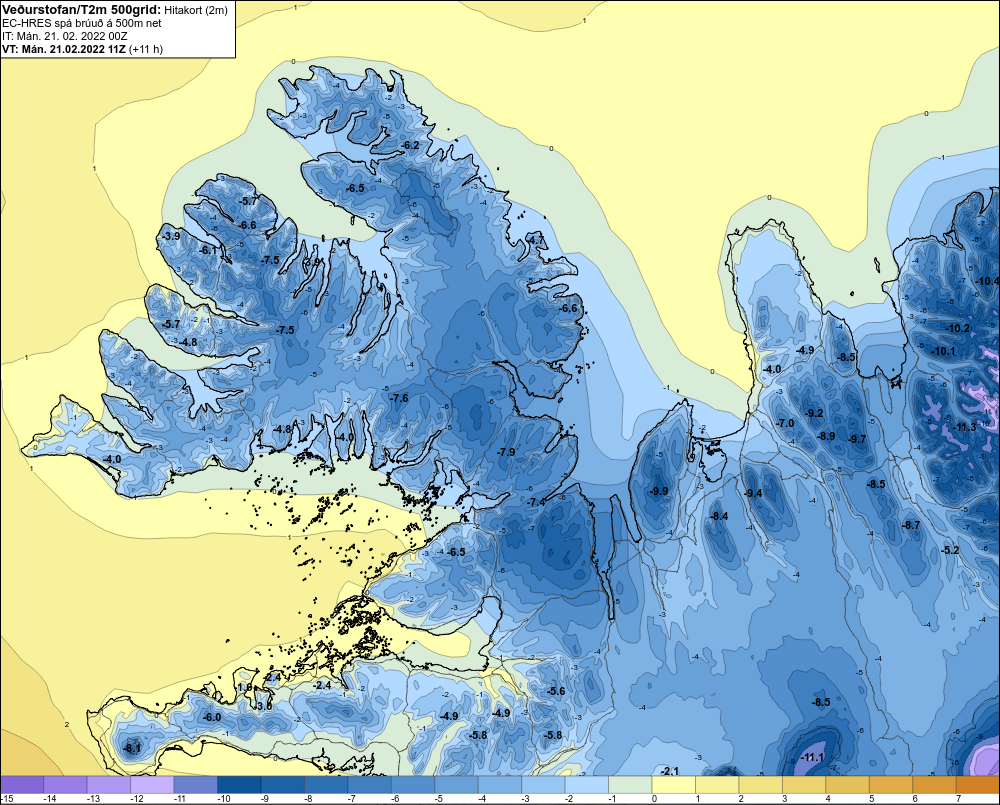
Task: Select the -7.9 temperature value
Action: (x=506, y=452)
